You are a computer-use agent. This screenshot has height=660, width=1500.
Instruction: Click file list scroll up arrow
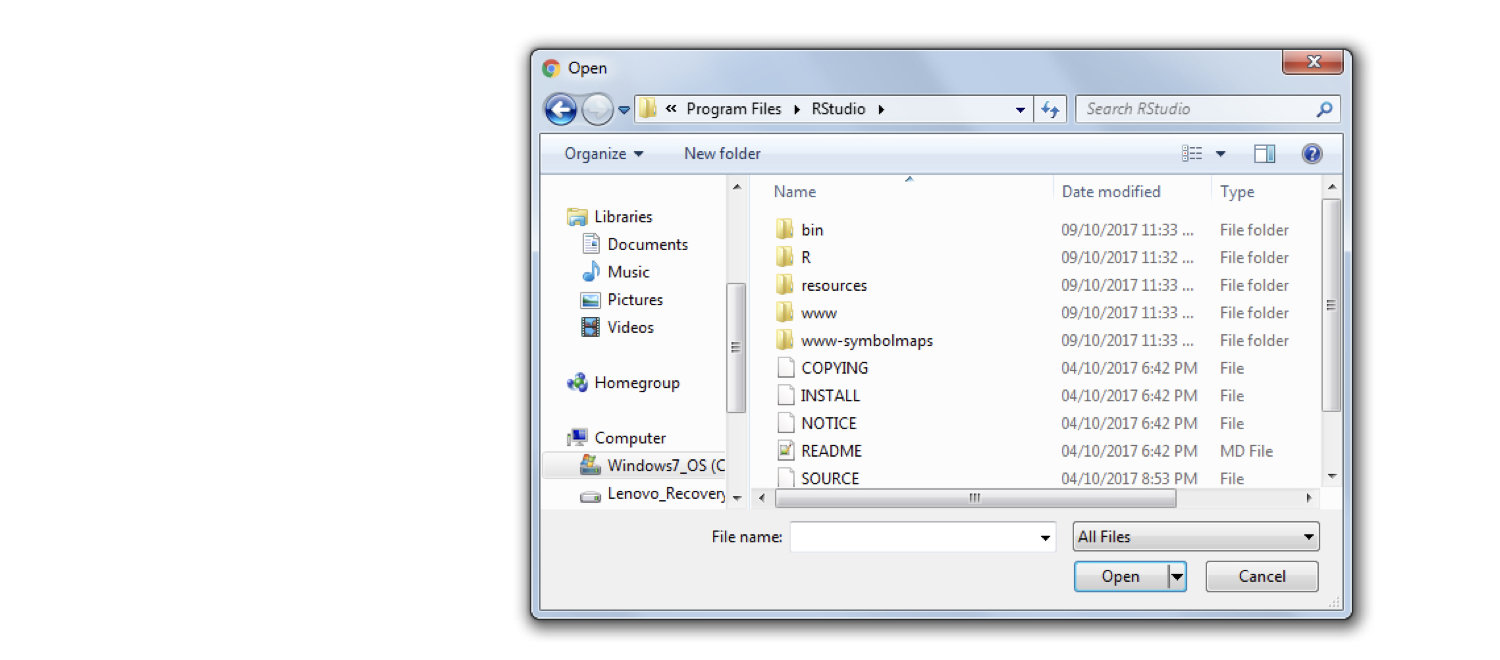[x=1331, y=187]
